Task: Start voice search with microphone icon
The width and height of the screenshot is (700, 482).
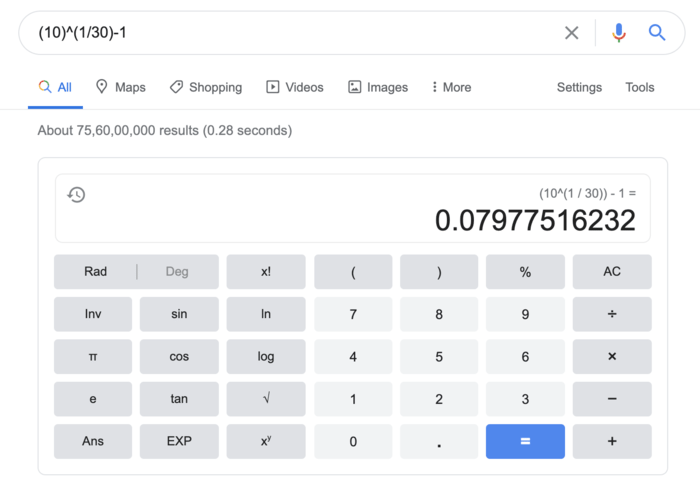Action: coord(619,33)
